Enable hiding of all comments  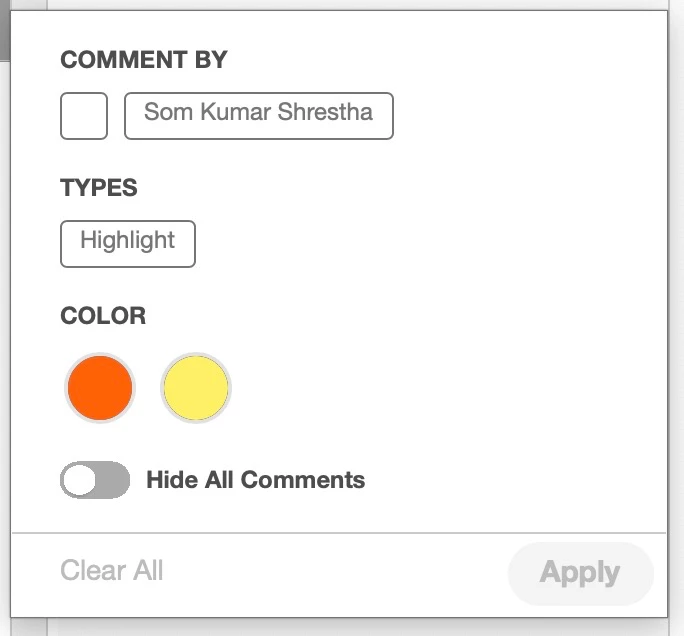[95, 480]
